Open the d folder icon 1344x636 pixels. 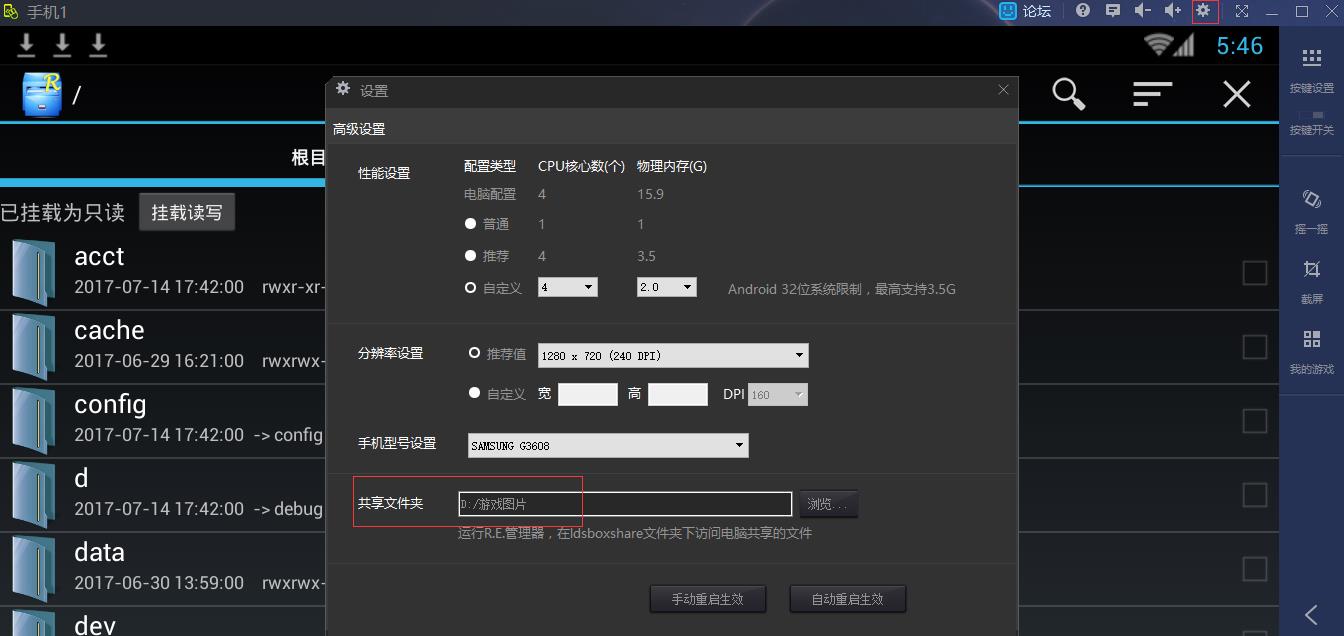pyautogui.click(x=33, y=494)
